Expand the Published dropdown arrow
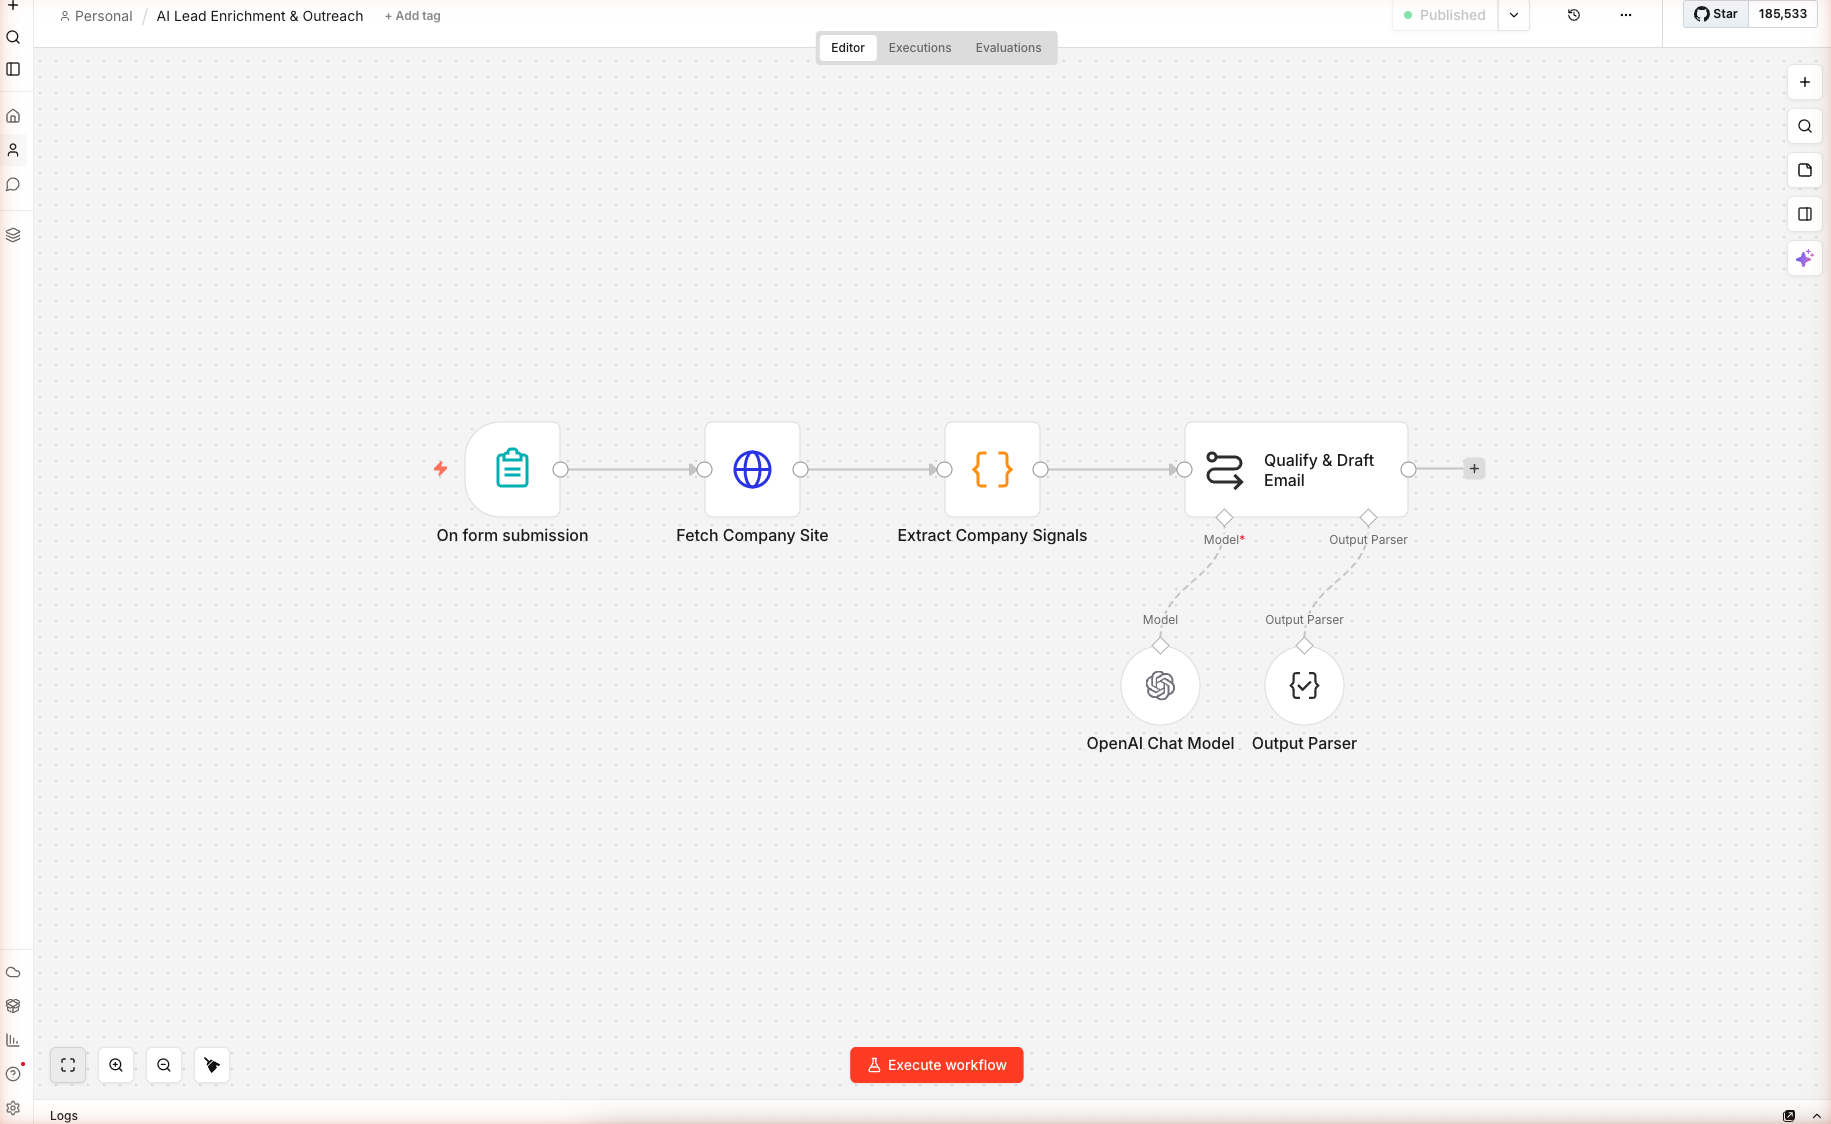 pos(1514,15)
